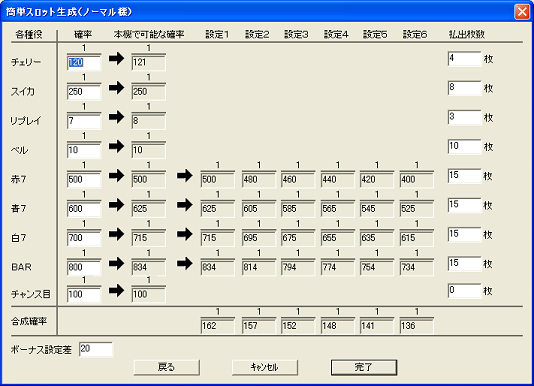Click 合成確率 設定4 value 148
The width and height of the screenshot is (534, 386).
click(x=337, y=326)
